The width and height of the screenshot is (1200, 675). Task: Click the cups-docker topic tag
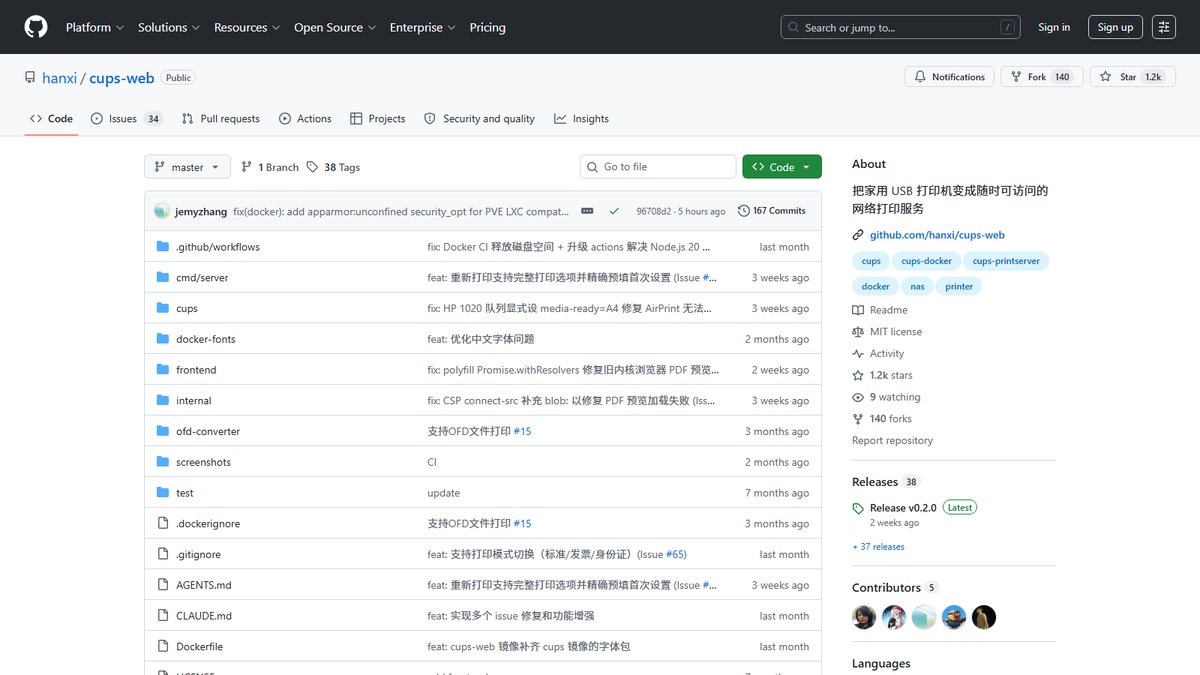coord(927,261)
